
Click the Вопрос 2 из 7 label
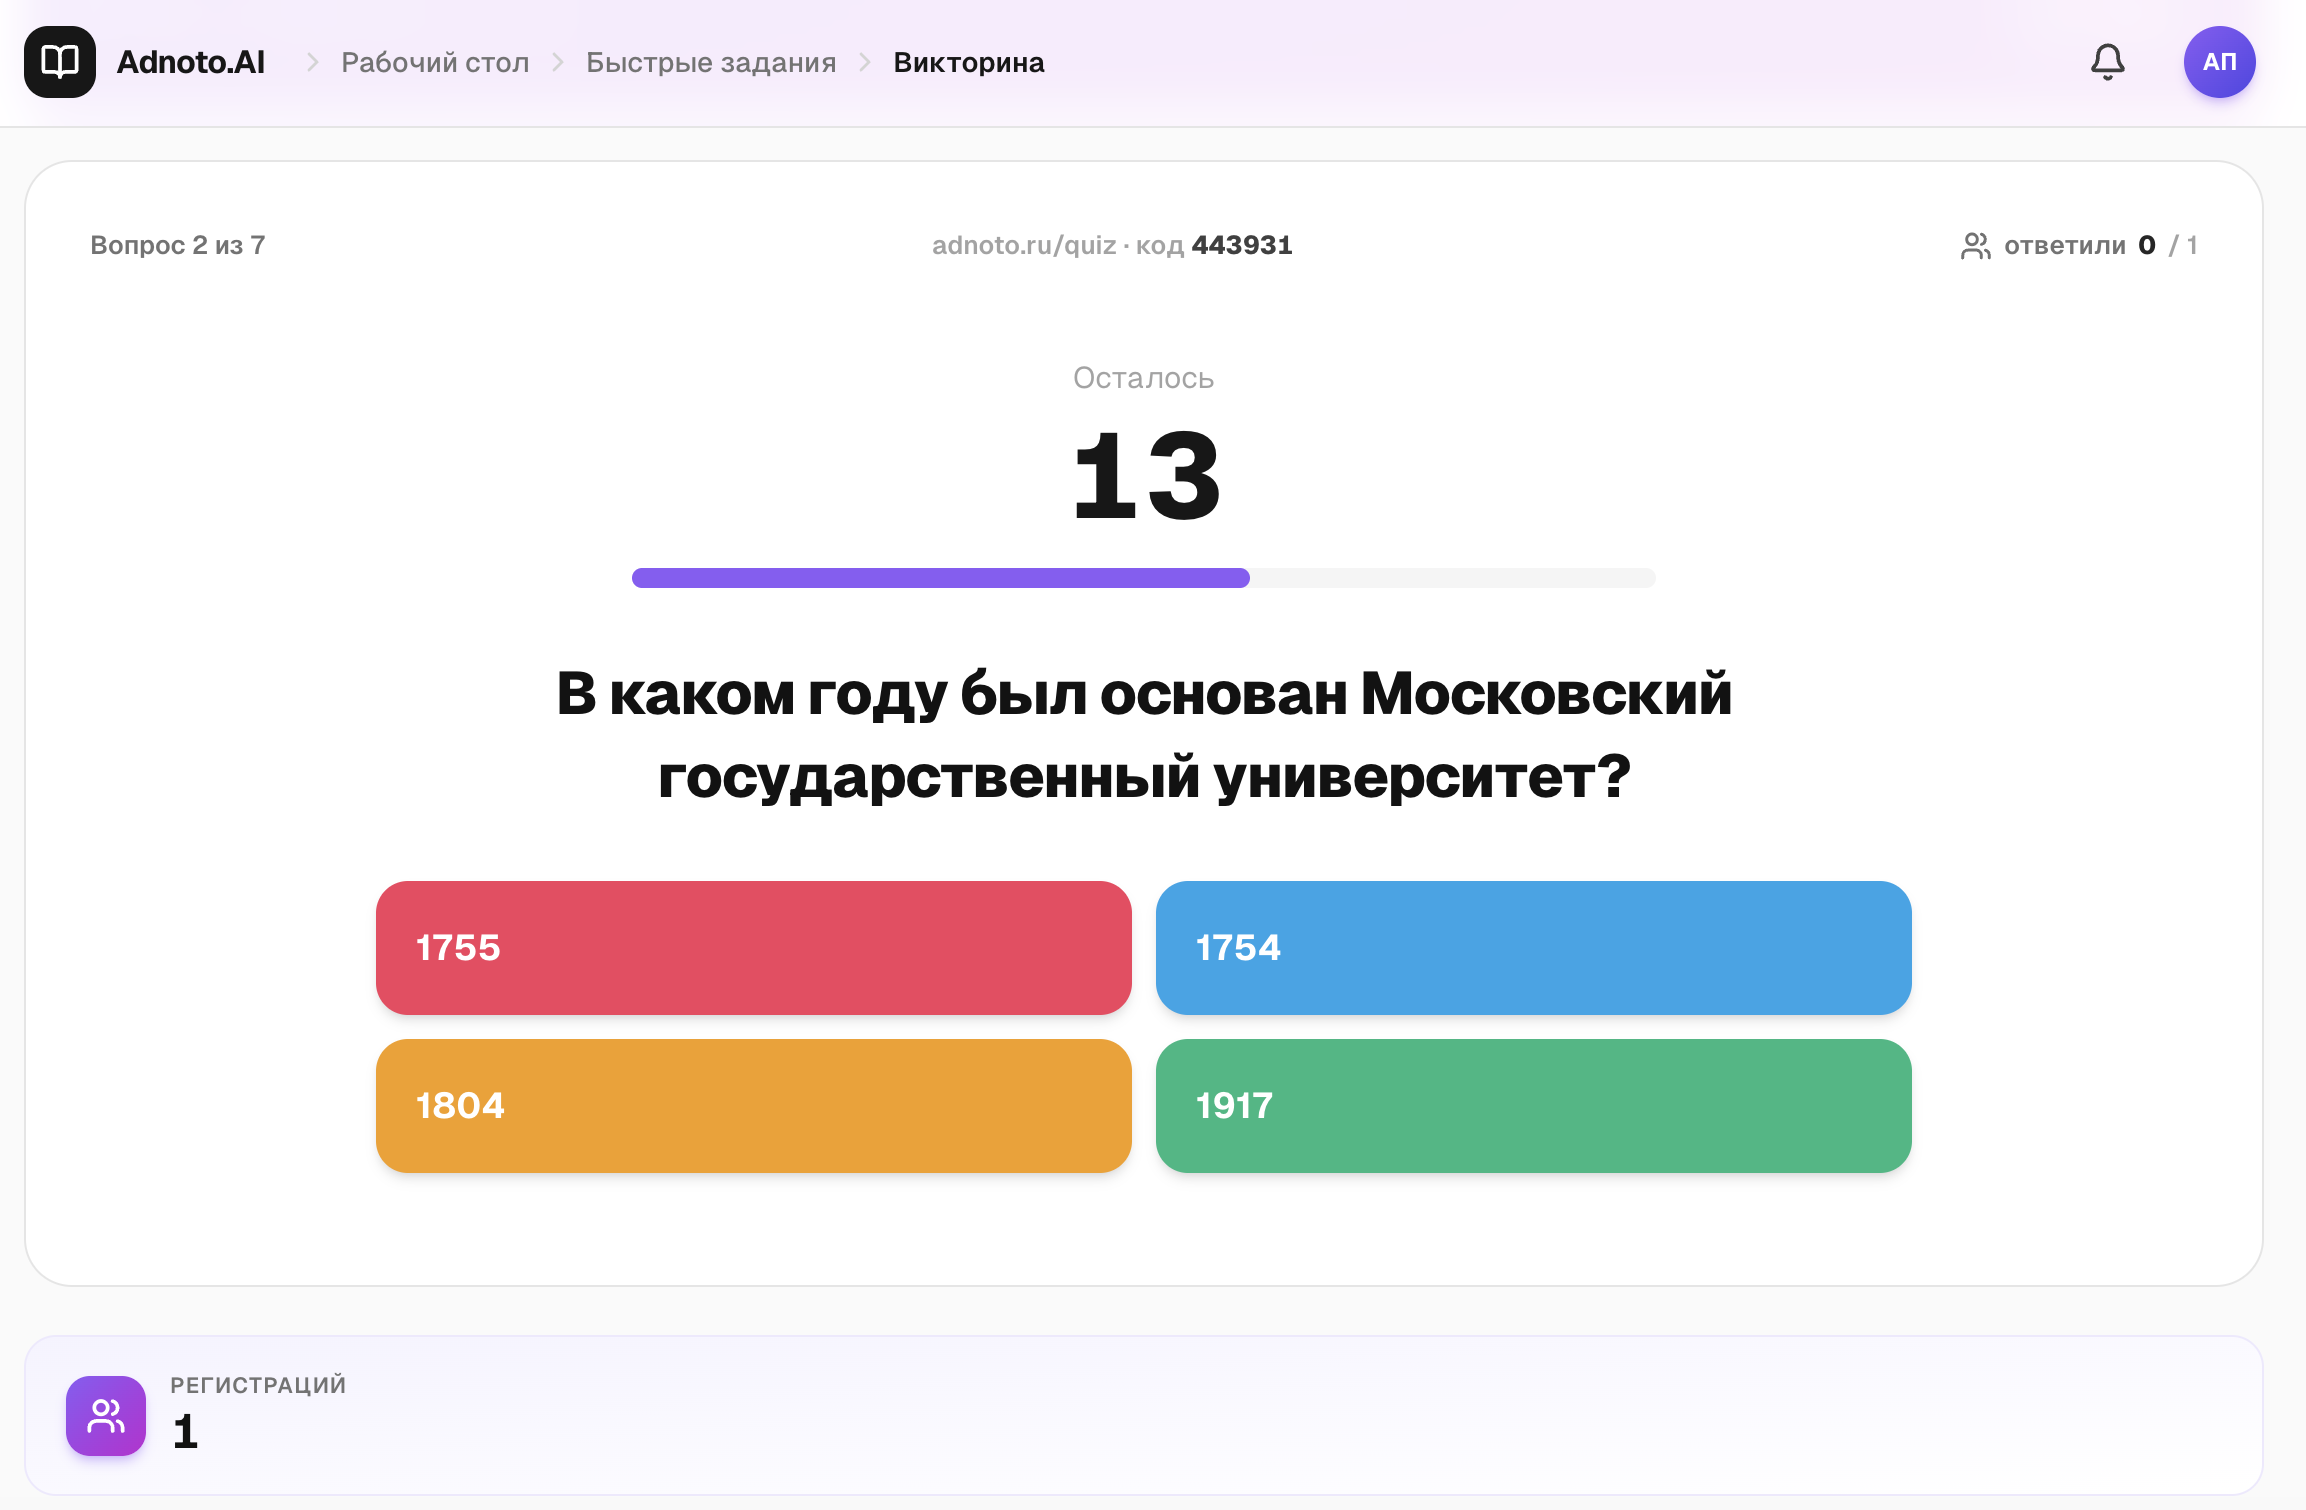tap(178, 245)
